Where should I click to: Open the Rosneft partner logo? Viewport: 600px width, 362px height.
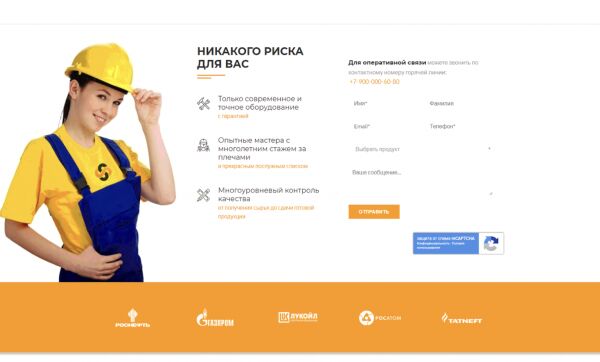[133, 318]
